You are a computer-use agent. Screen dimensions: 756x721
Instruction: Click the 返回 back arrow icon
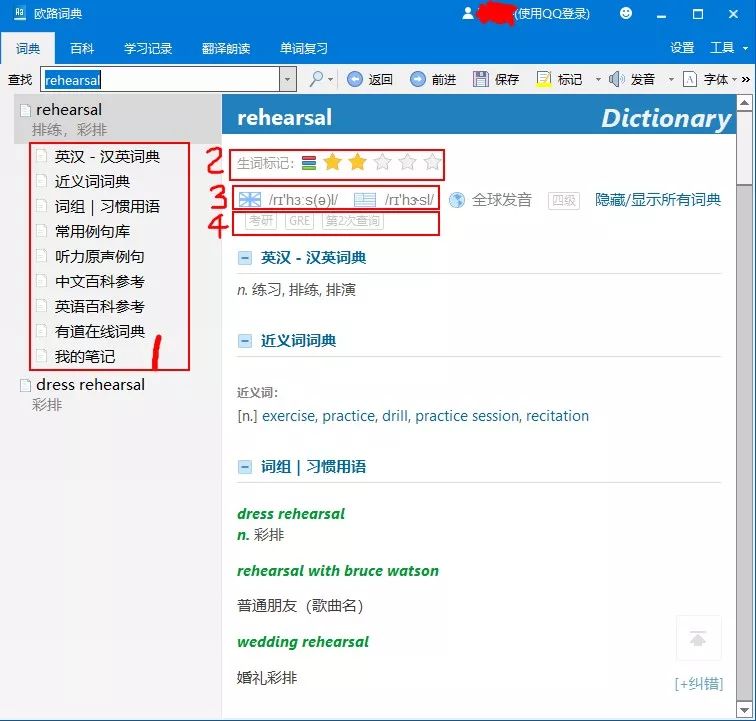click(x=355, y=79)
